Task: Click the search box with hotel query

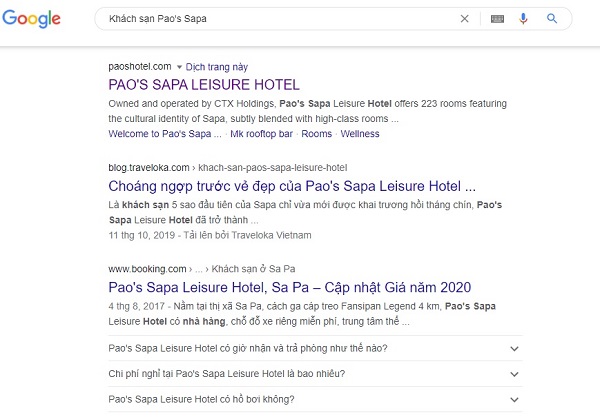Action: click(270, 19)
